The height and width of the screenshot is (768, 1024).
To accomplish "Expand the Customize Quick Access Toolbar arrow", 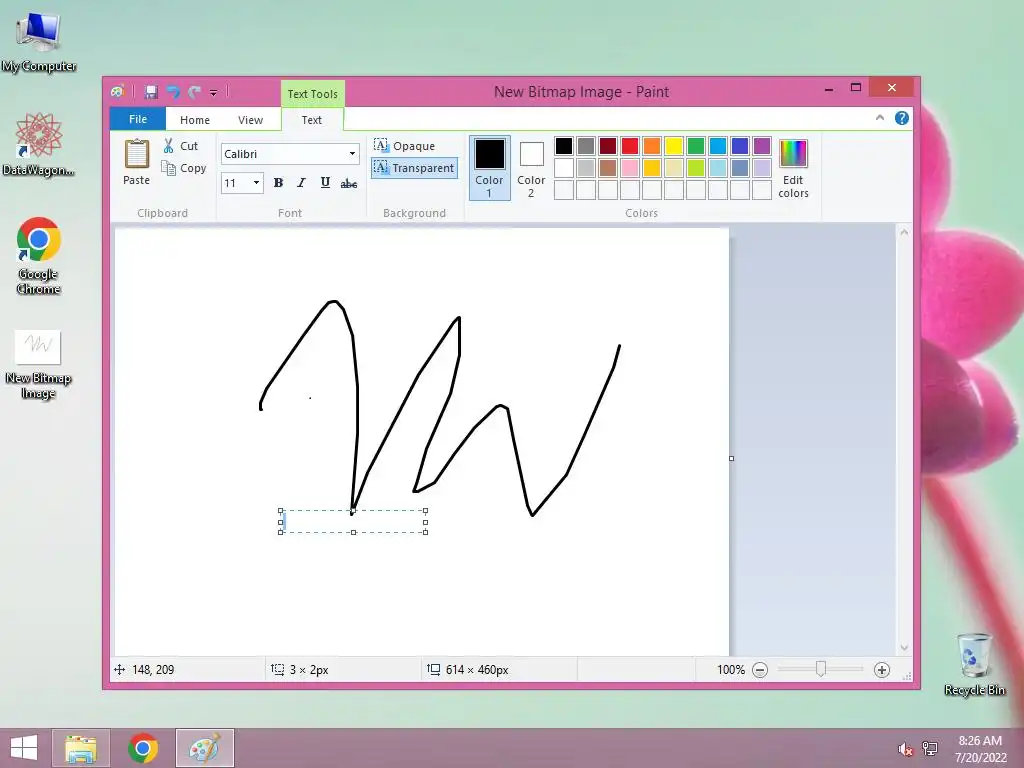I will click(214, 93).
